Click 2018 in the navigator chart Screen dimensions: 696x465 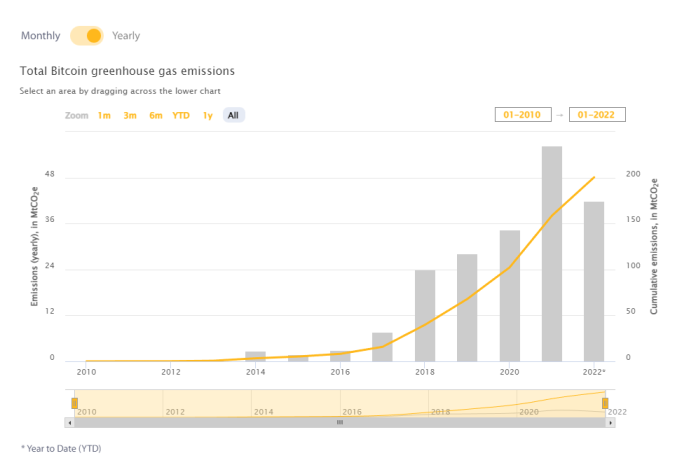[x=440, y=412]
